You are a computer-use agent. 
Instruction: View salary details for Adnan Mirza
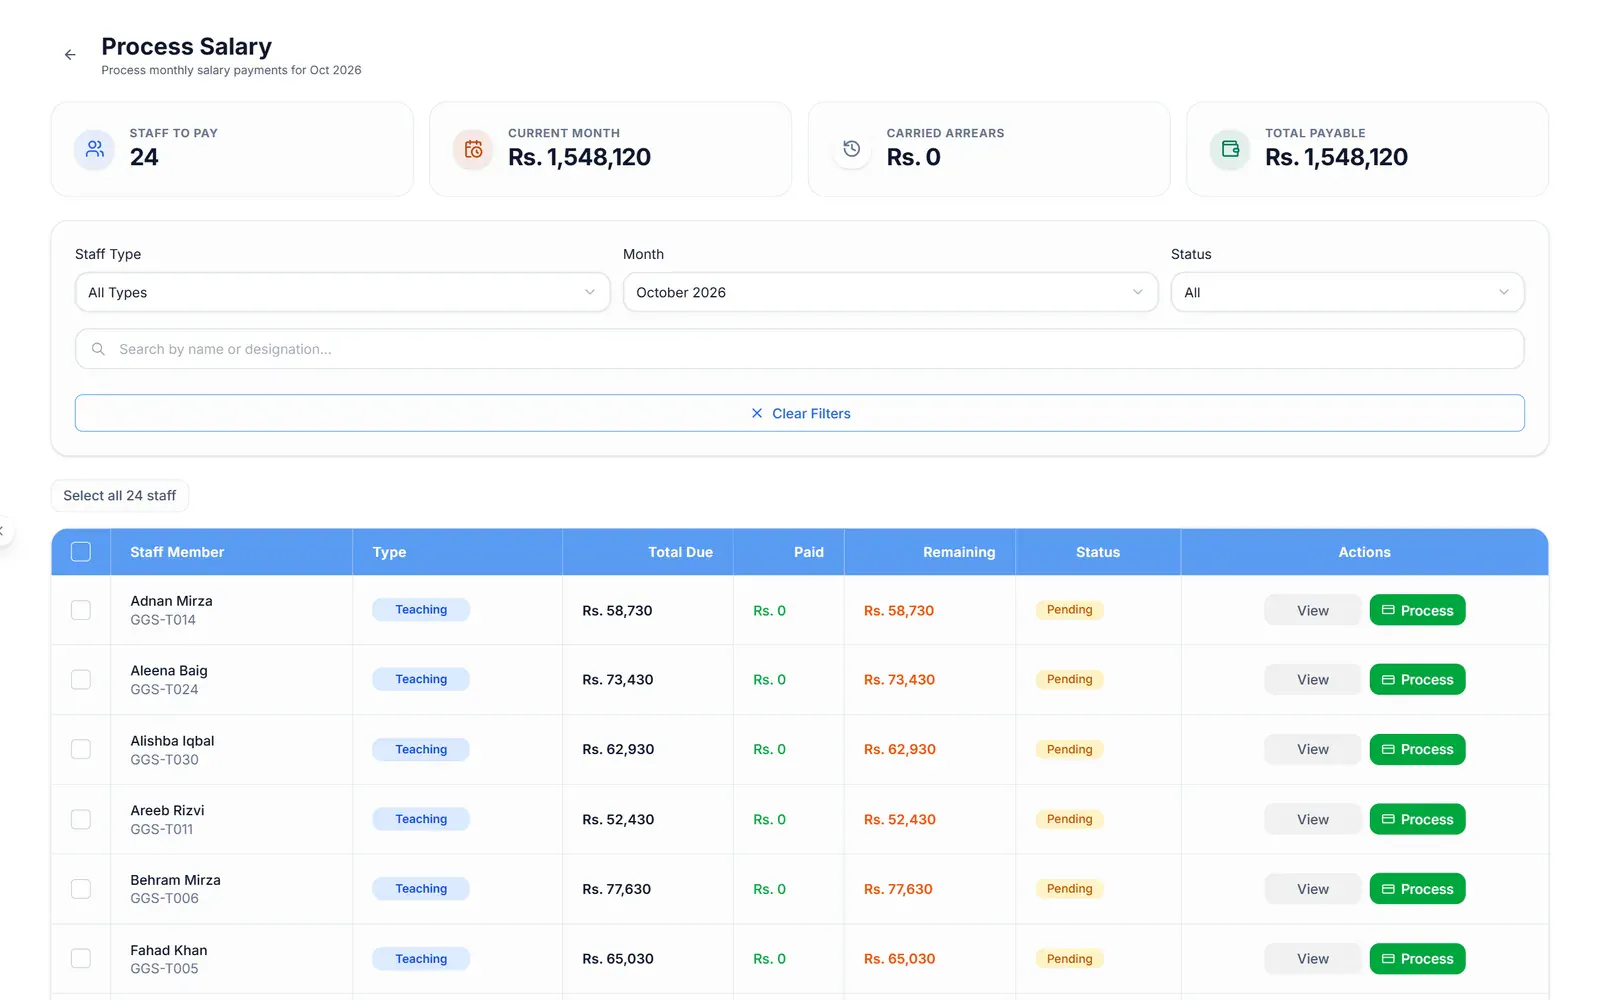pos(1312,610)
